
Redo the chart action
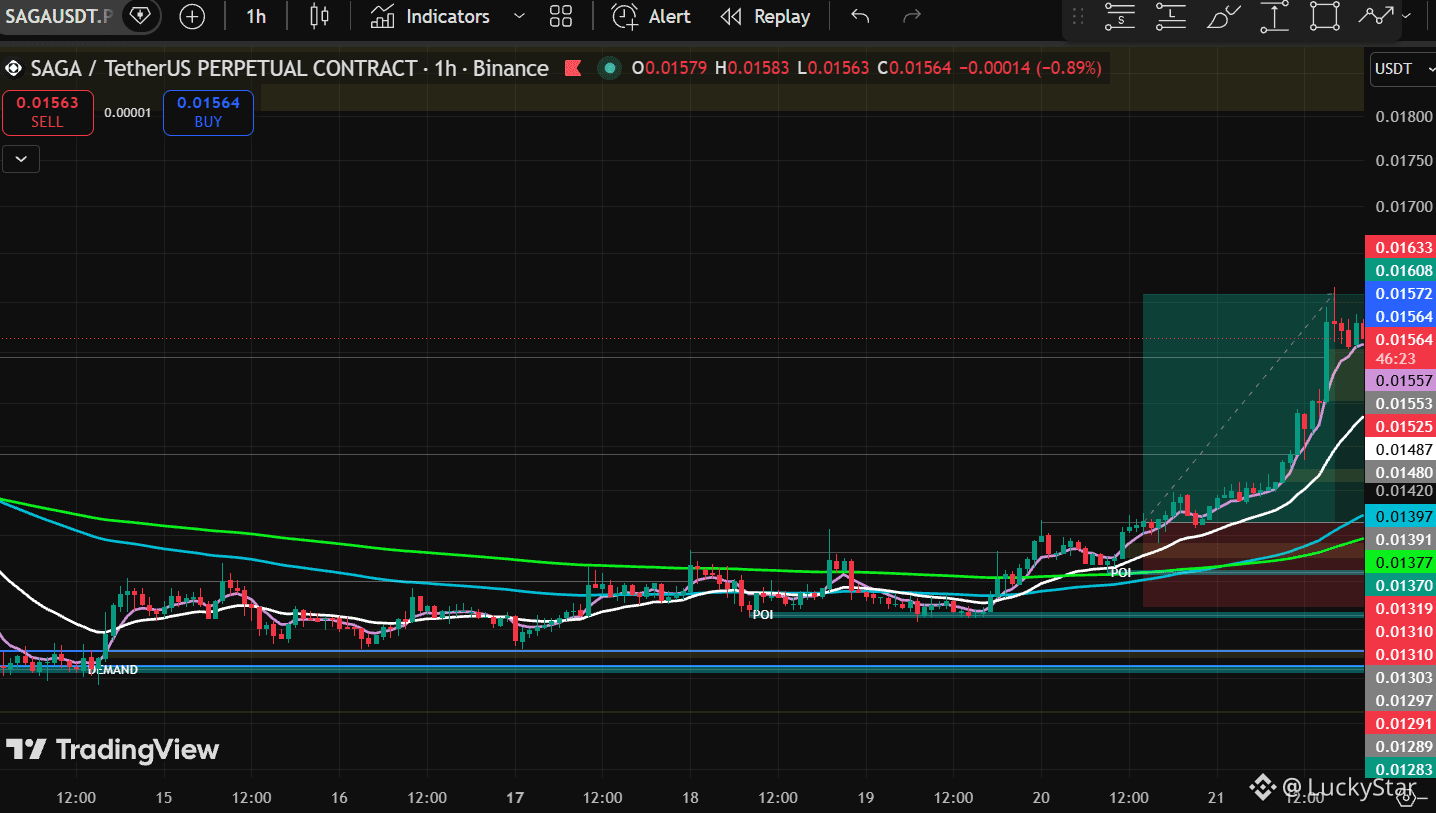click(911, 16)
